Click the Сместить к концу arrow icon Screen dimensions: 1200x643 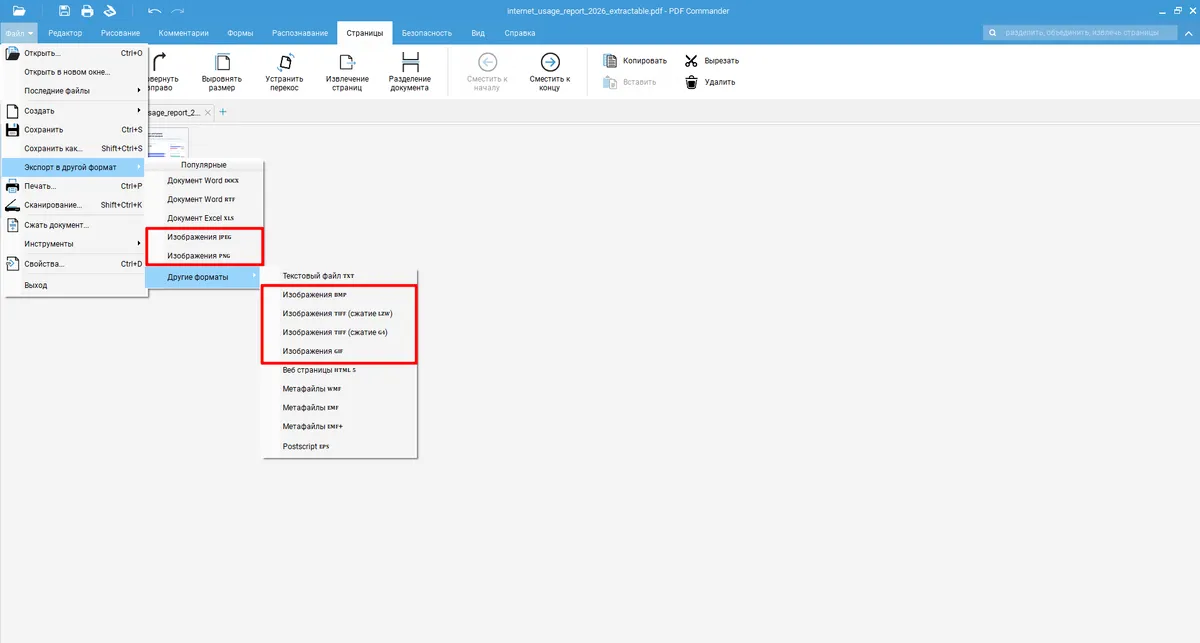[550, 62]
